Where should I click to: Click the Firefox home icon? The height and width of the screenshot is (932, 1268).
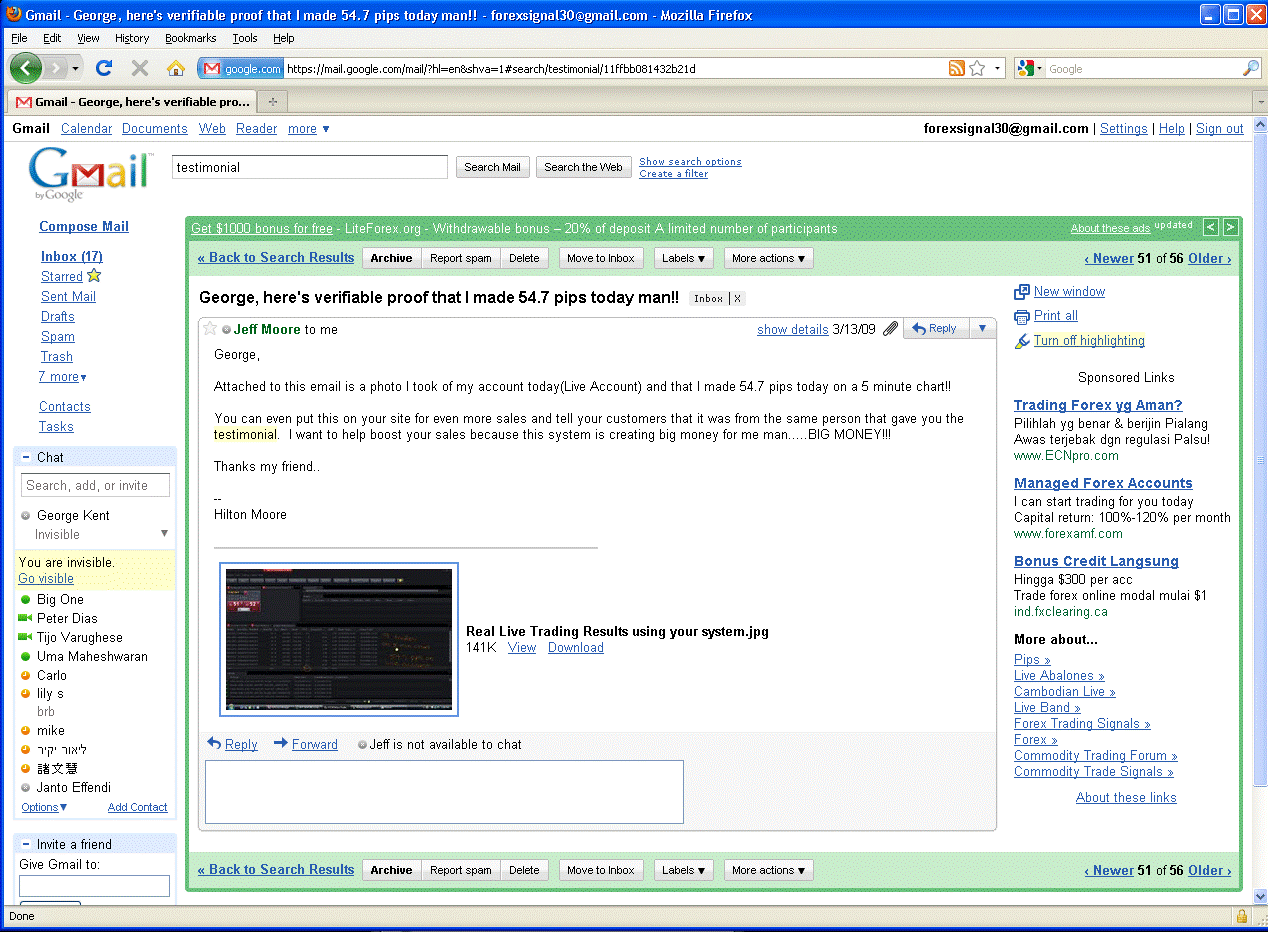176,68
